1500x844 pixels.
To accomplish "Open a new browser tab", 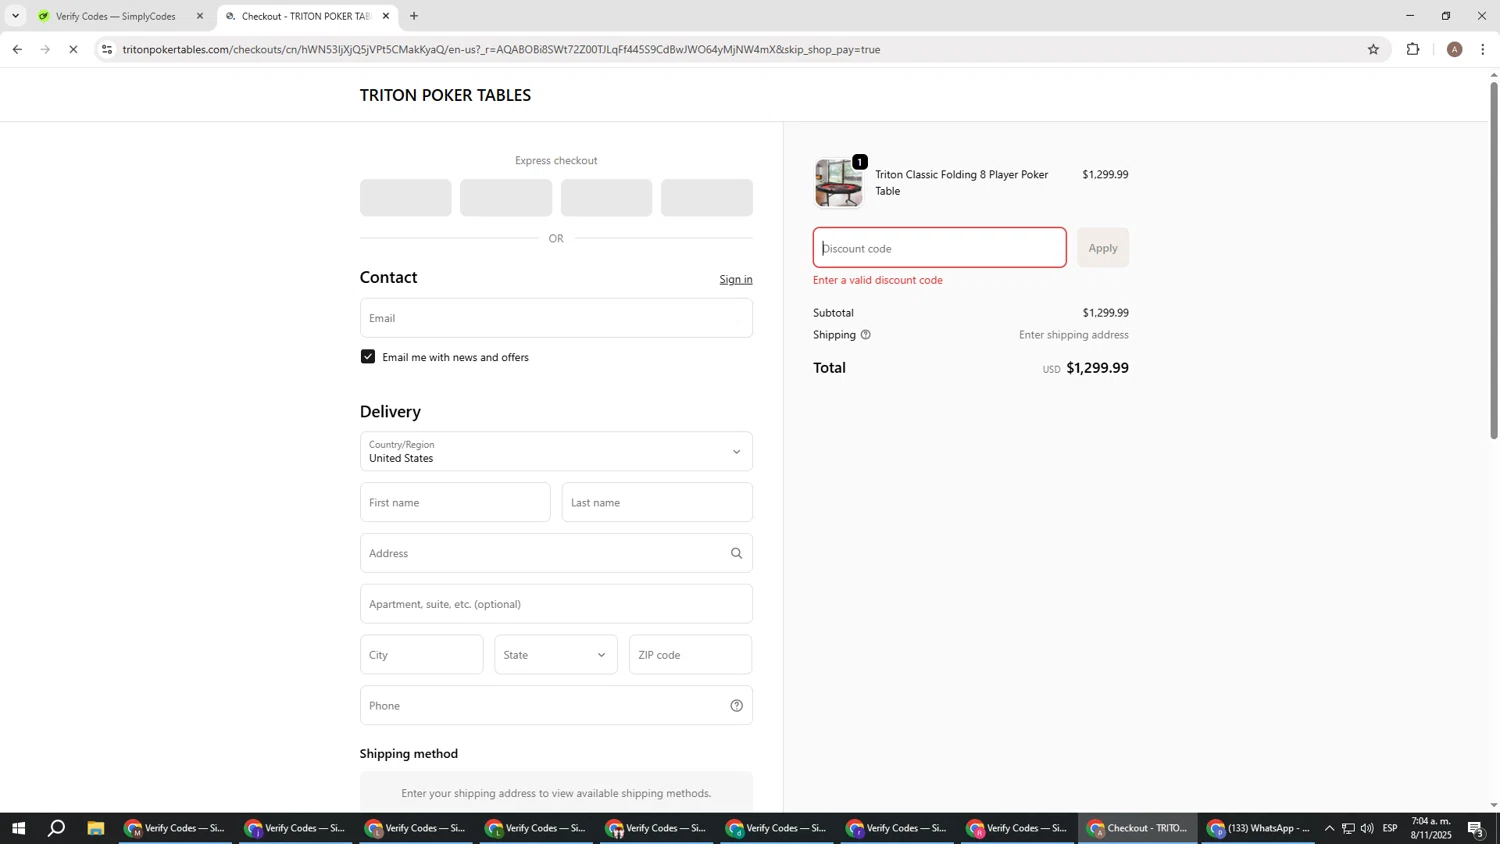I will (x=414, y=16).
